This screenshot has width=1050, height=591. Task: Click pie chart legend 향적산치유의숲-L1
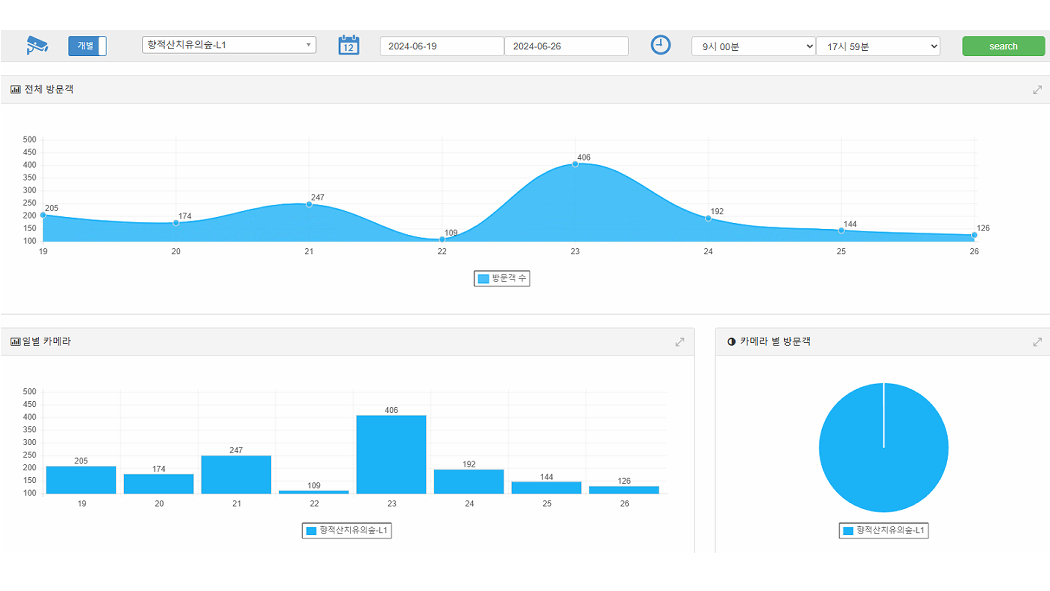click(884, 530)
